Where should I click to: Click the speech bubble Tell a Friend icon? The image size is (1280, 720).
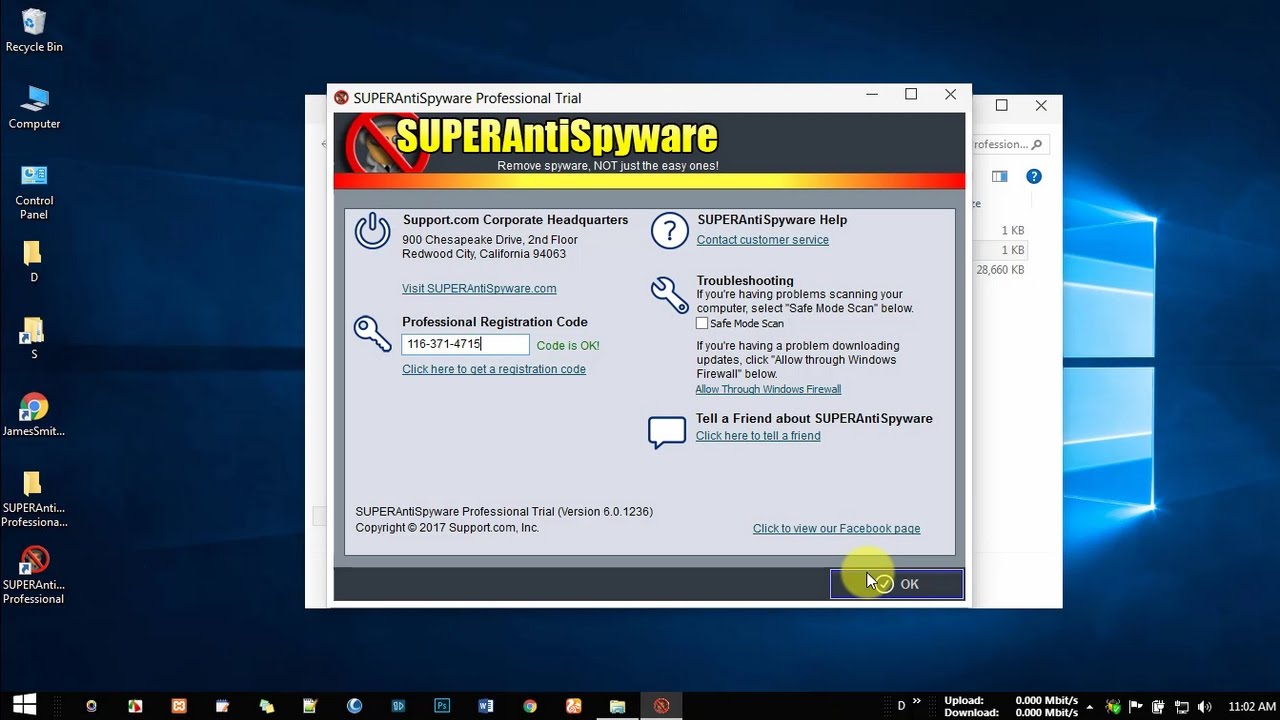[x=667, y=431]
